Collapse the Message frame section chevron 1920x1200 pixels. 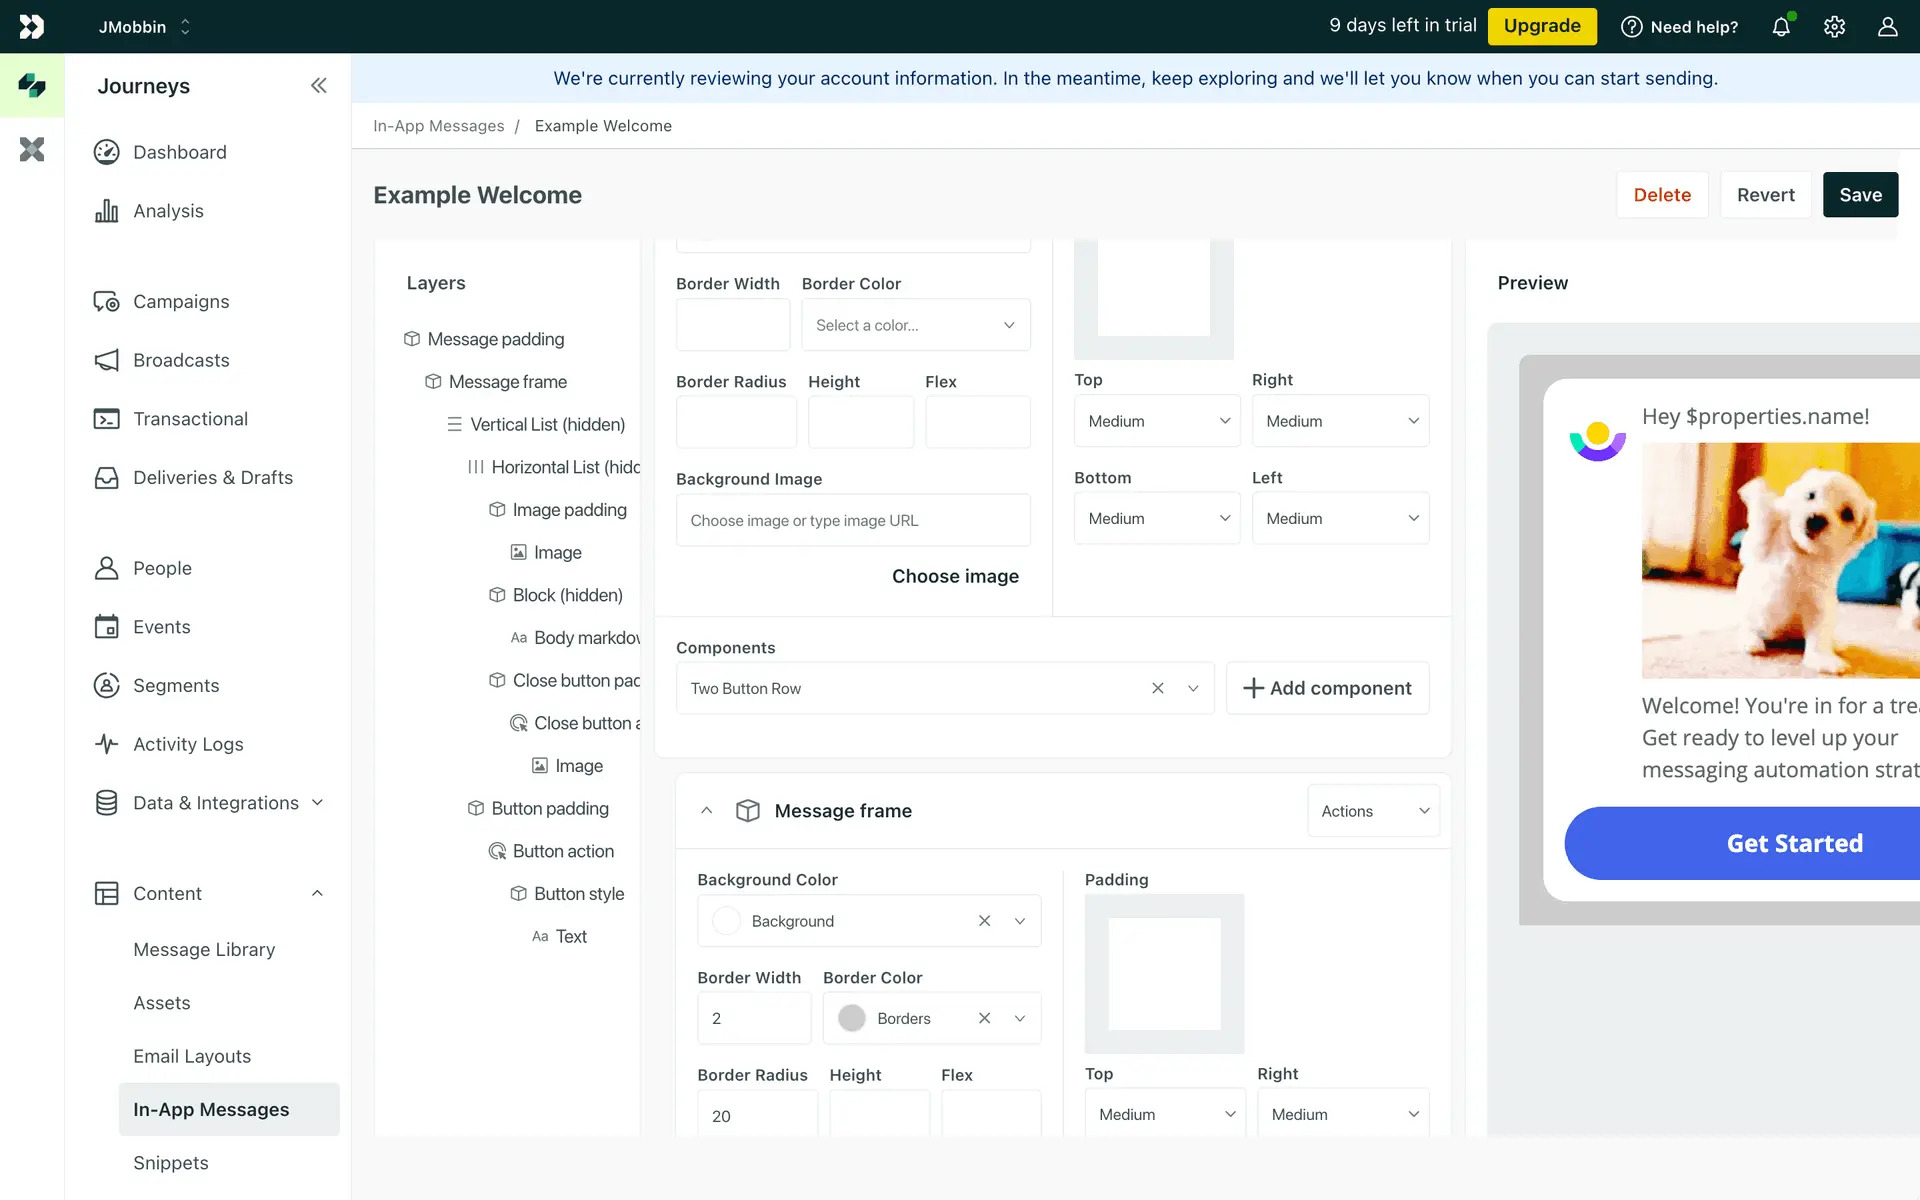point(707,811)
